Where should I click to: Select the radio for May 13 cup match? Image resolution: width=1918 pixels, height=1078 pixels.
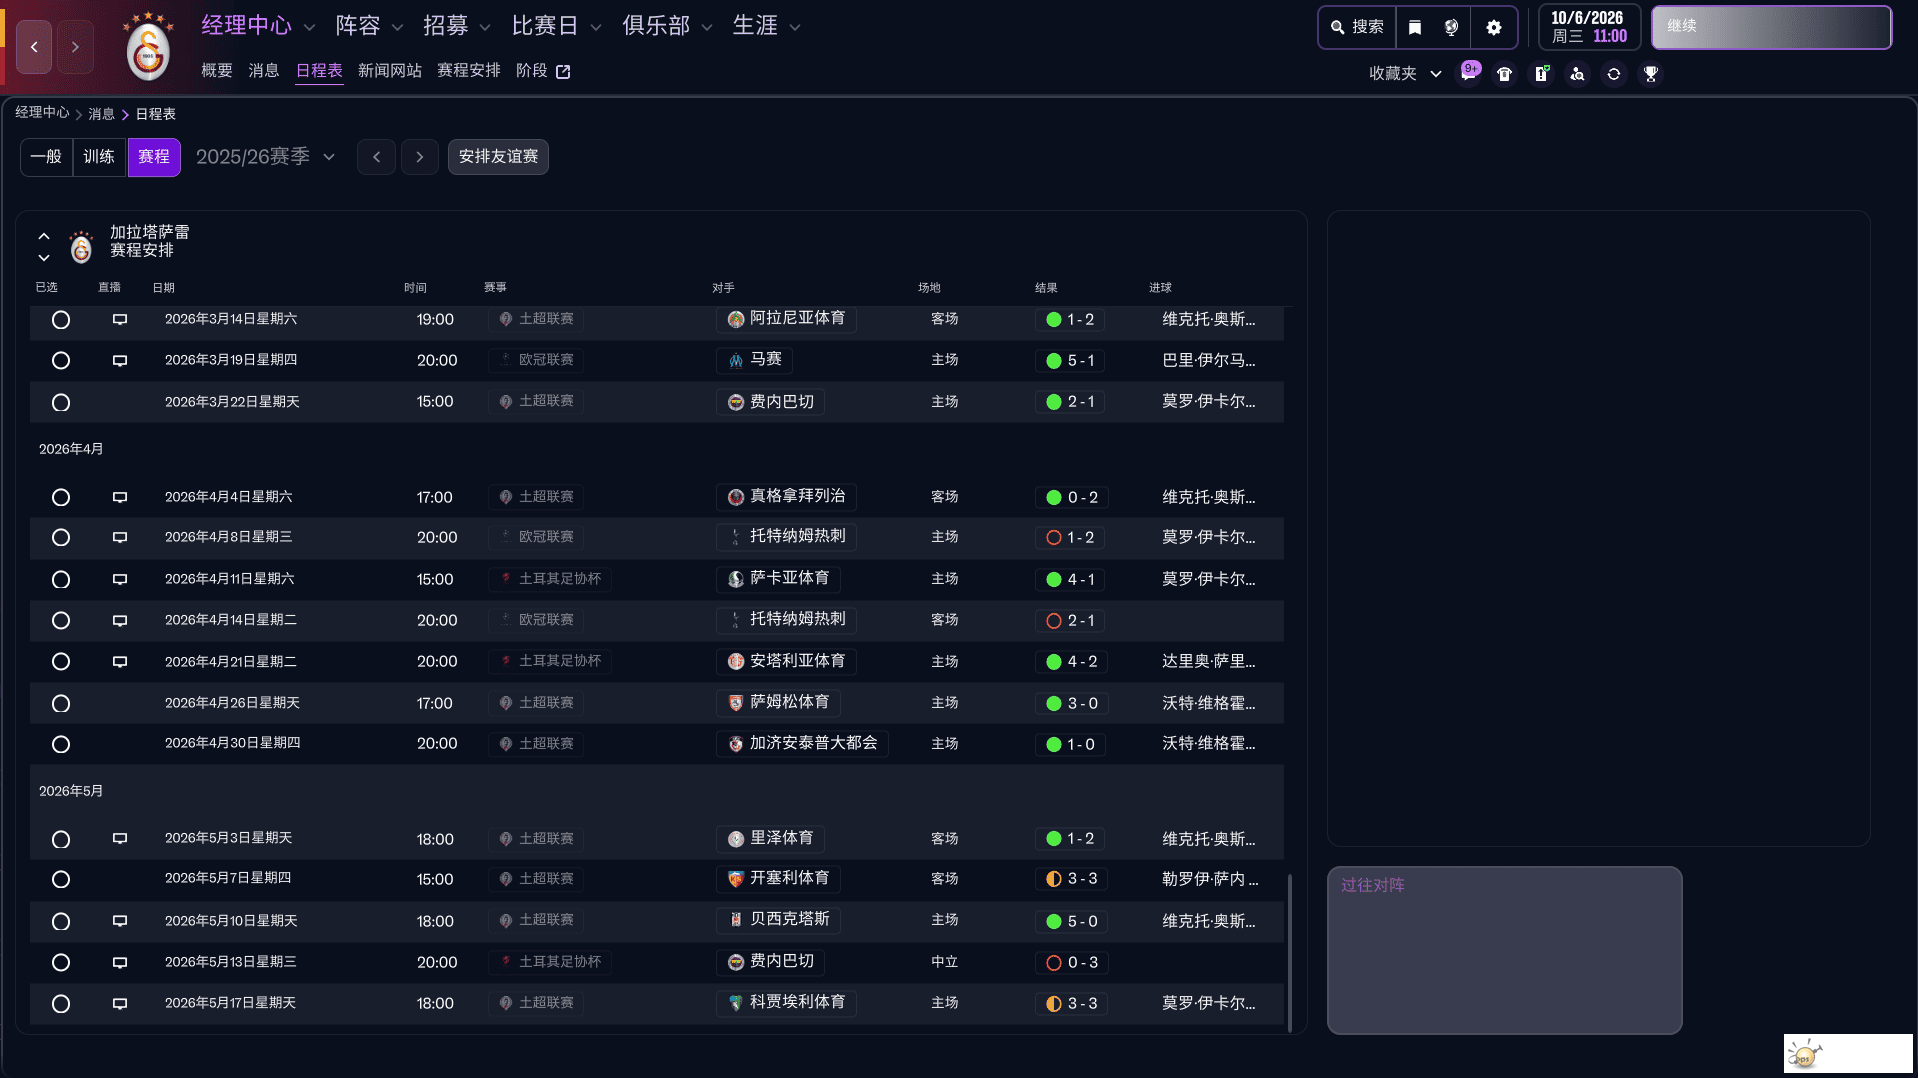61,962
